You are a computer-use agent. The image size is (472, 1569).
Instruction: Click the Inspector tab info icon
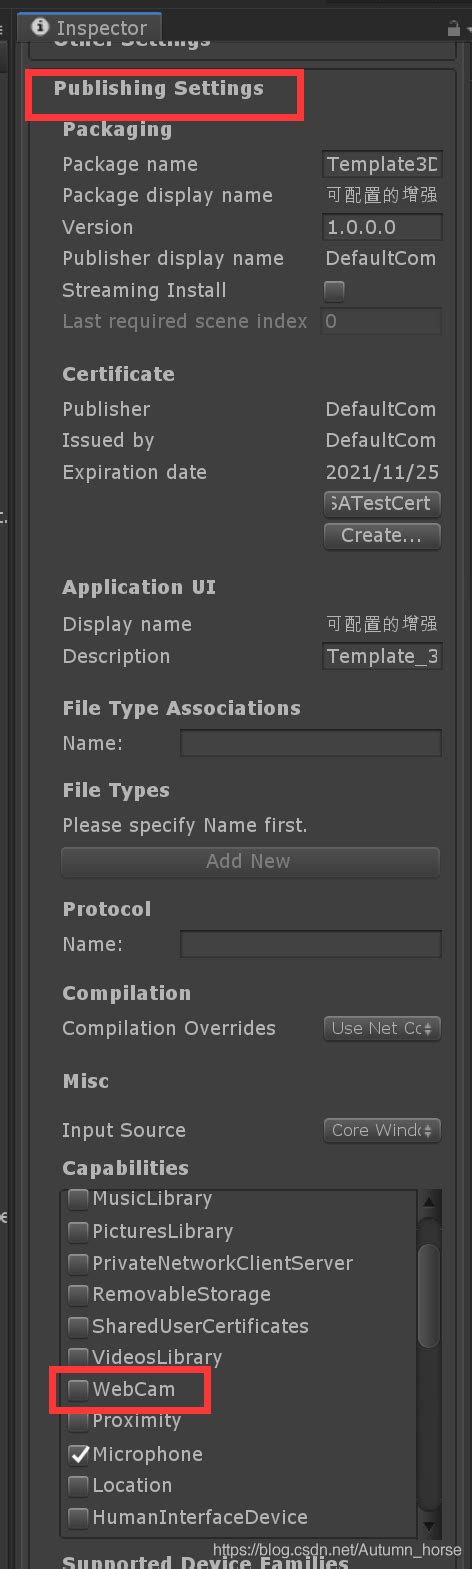(x=41, y=27)
